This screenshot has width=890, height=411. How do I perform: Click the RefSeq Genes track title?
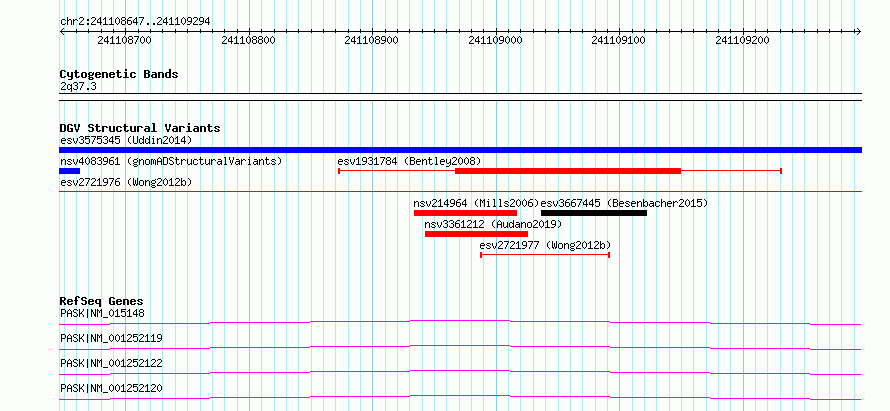click(x=102, y=301)
